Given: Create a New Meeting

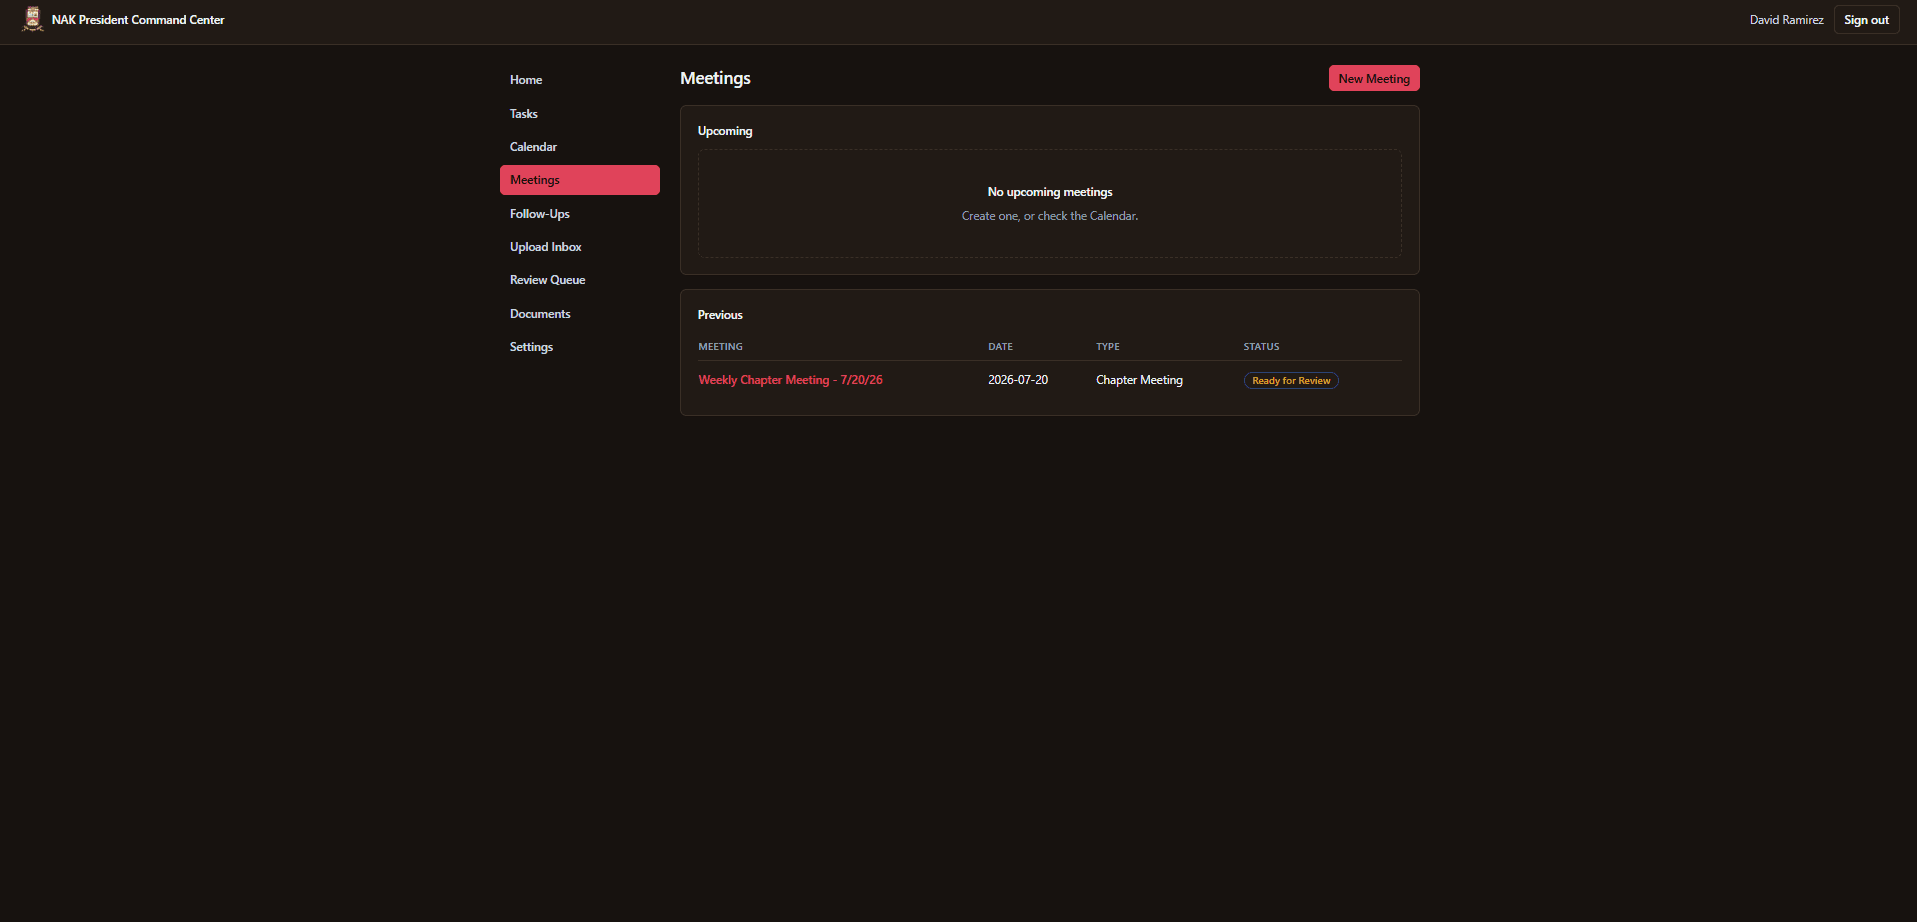Looking at the screenshot, I should (x=1374, y=79).
